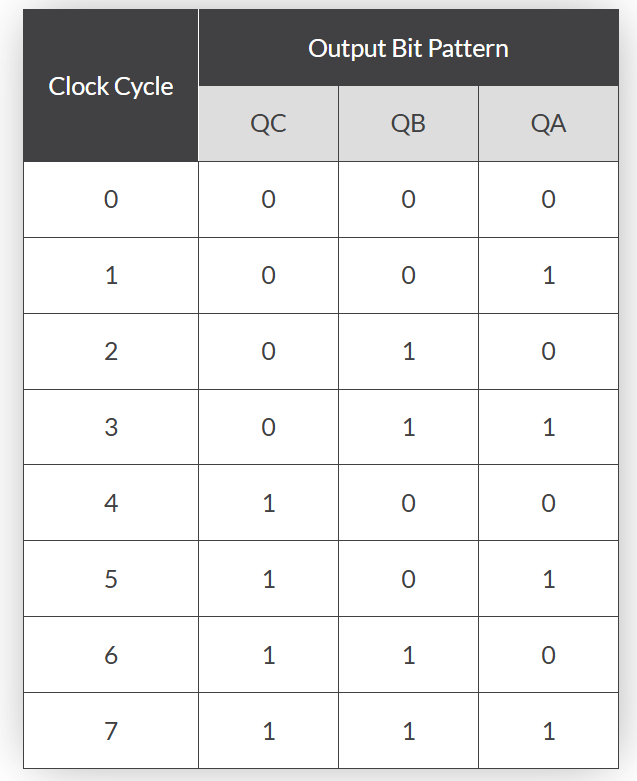Select the QB column header

coord(408,123)
